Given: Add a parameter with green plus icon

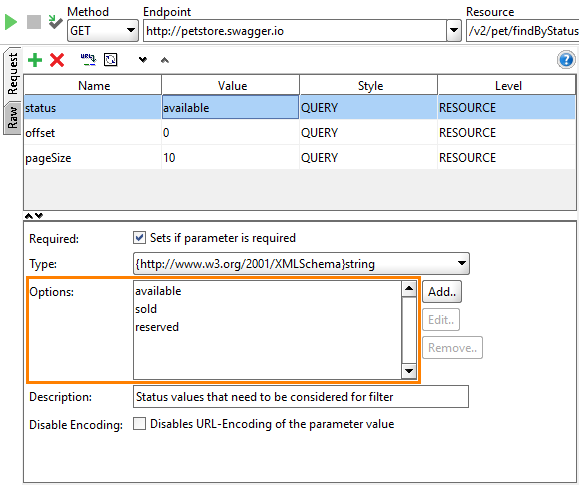Looking at the screenshot, I should (35, 60).
